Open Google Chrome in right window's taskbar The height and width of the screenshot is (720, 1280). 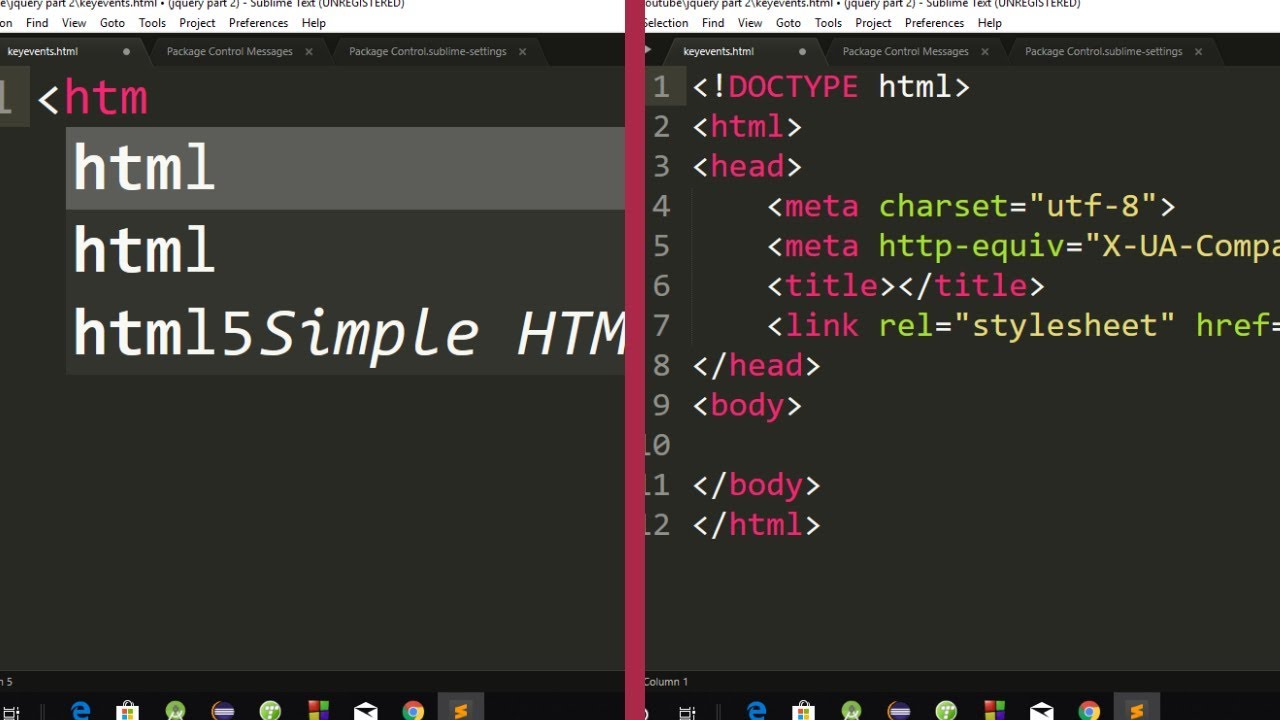point(1089,711)
